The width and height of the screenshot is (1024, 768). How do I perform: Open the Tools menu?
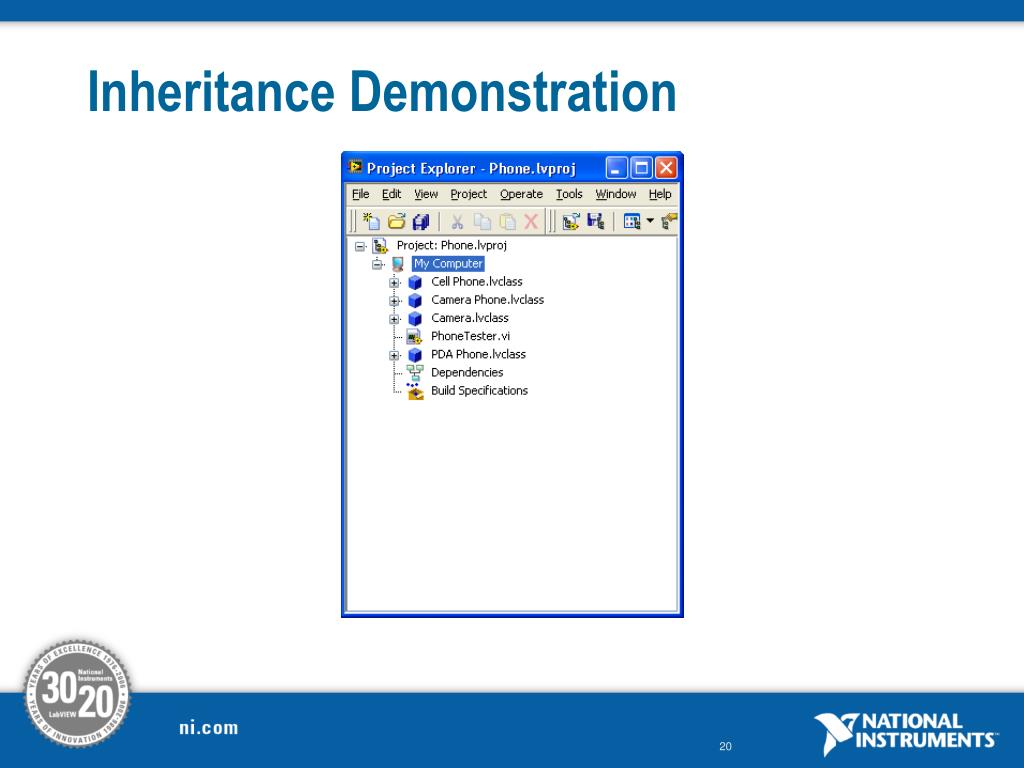click(x=569, y=194)
